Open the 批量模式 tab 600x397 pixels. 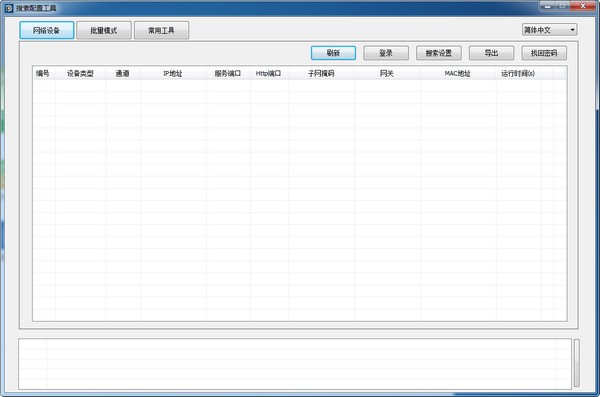coord(104,30)
